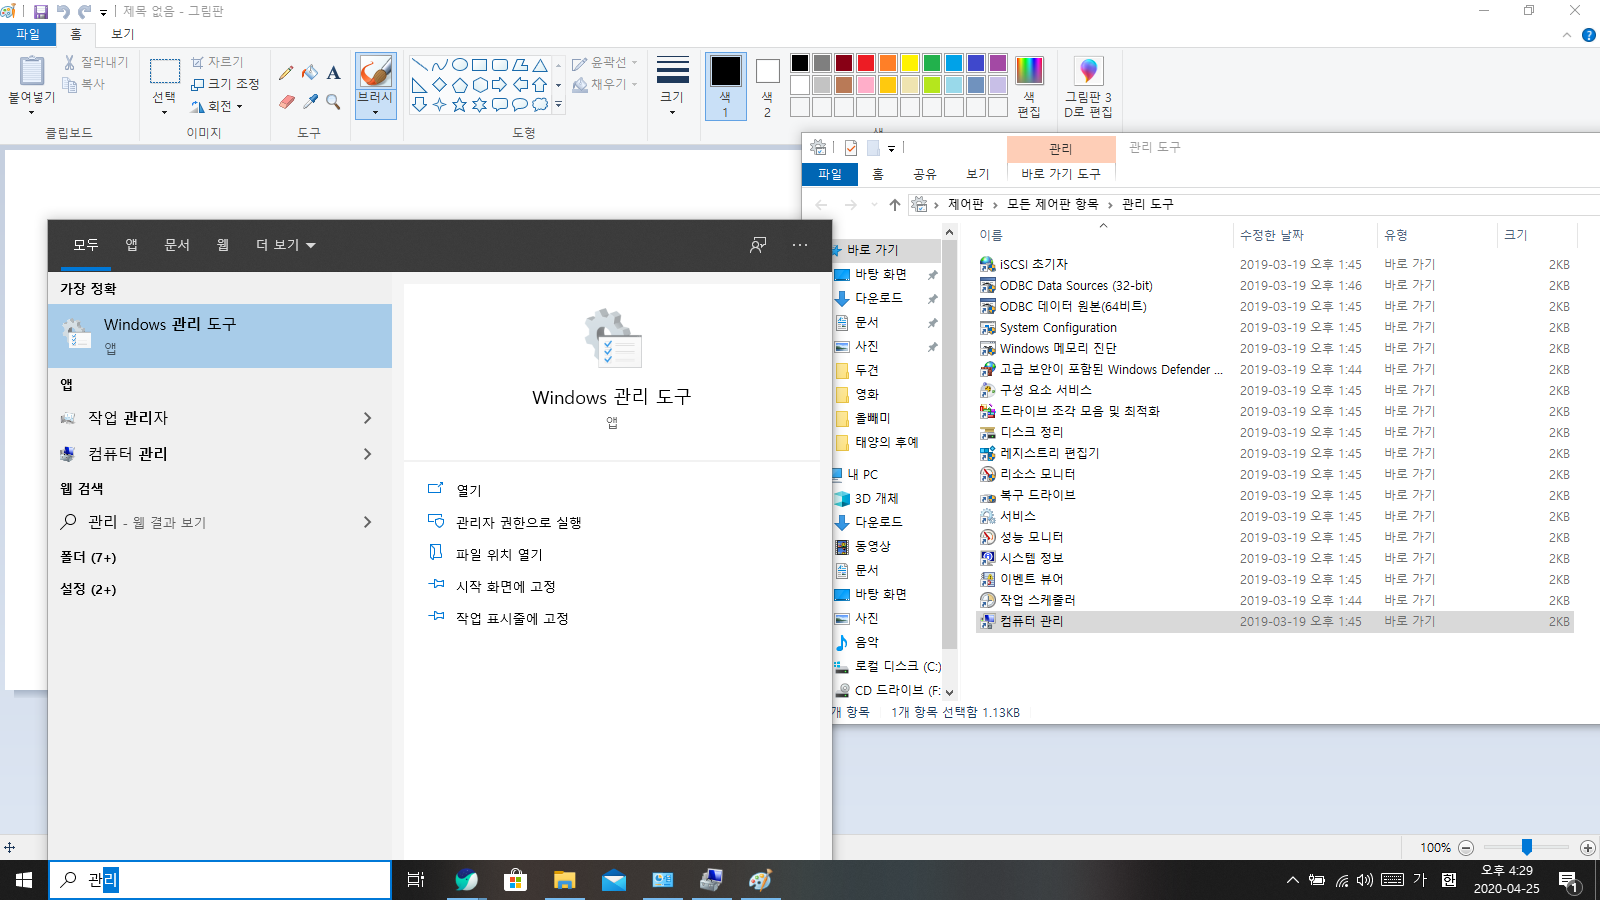Click 관리자 권한으로 실행 action
1600x900 pixels.
[518, 522]
